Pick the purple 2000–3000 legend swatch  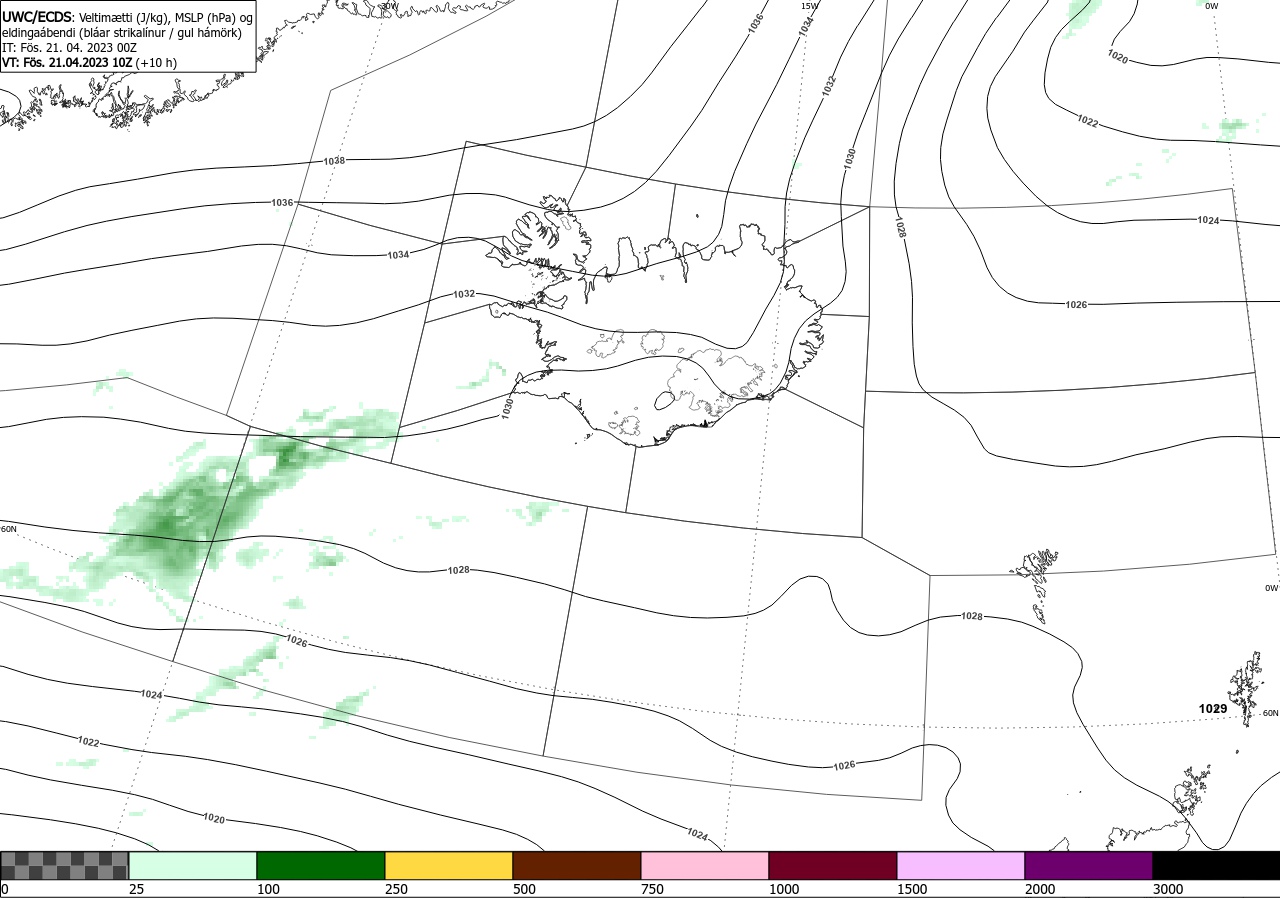pyautogui.click(x=1089, y=865)
